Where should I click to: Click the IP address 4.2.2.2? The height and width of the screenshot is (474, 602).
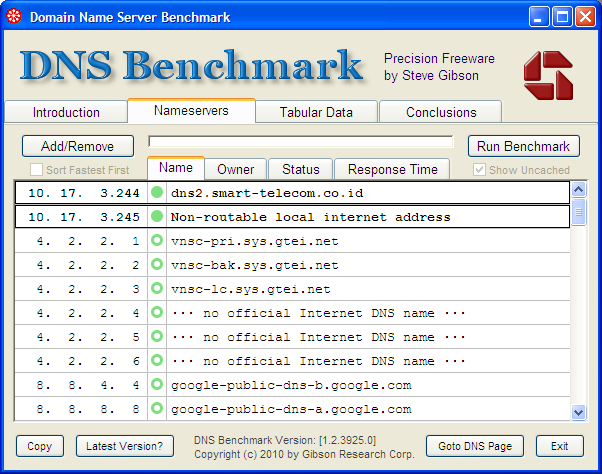pos(88,265)
